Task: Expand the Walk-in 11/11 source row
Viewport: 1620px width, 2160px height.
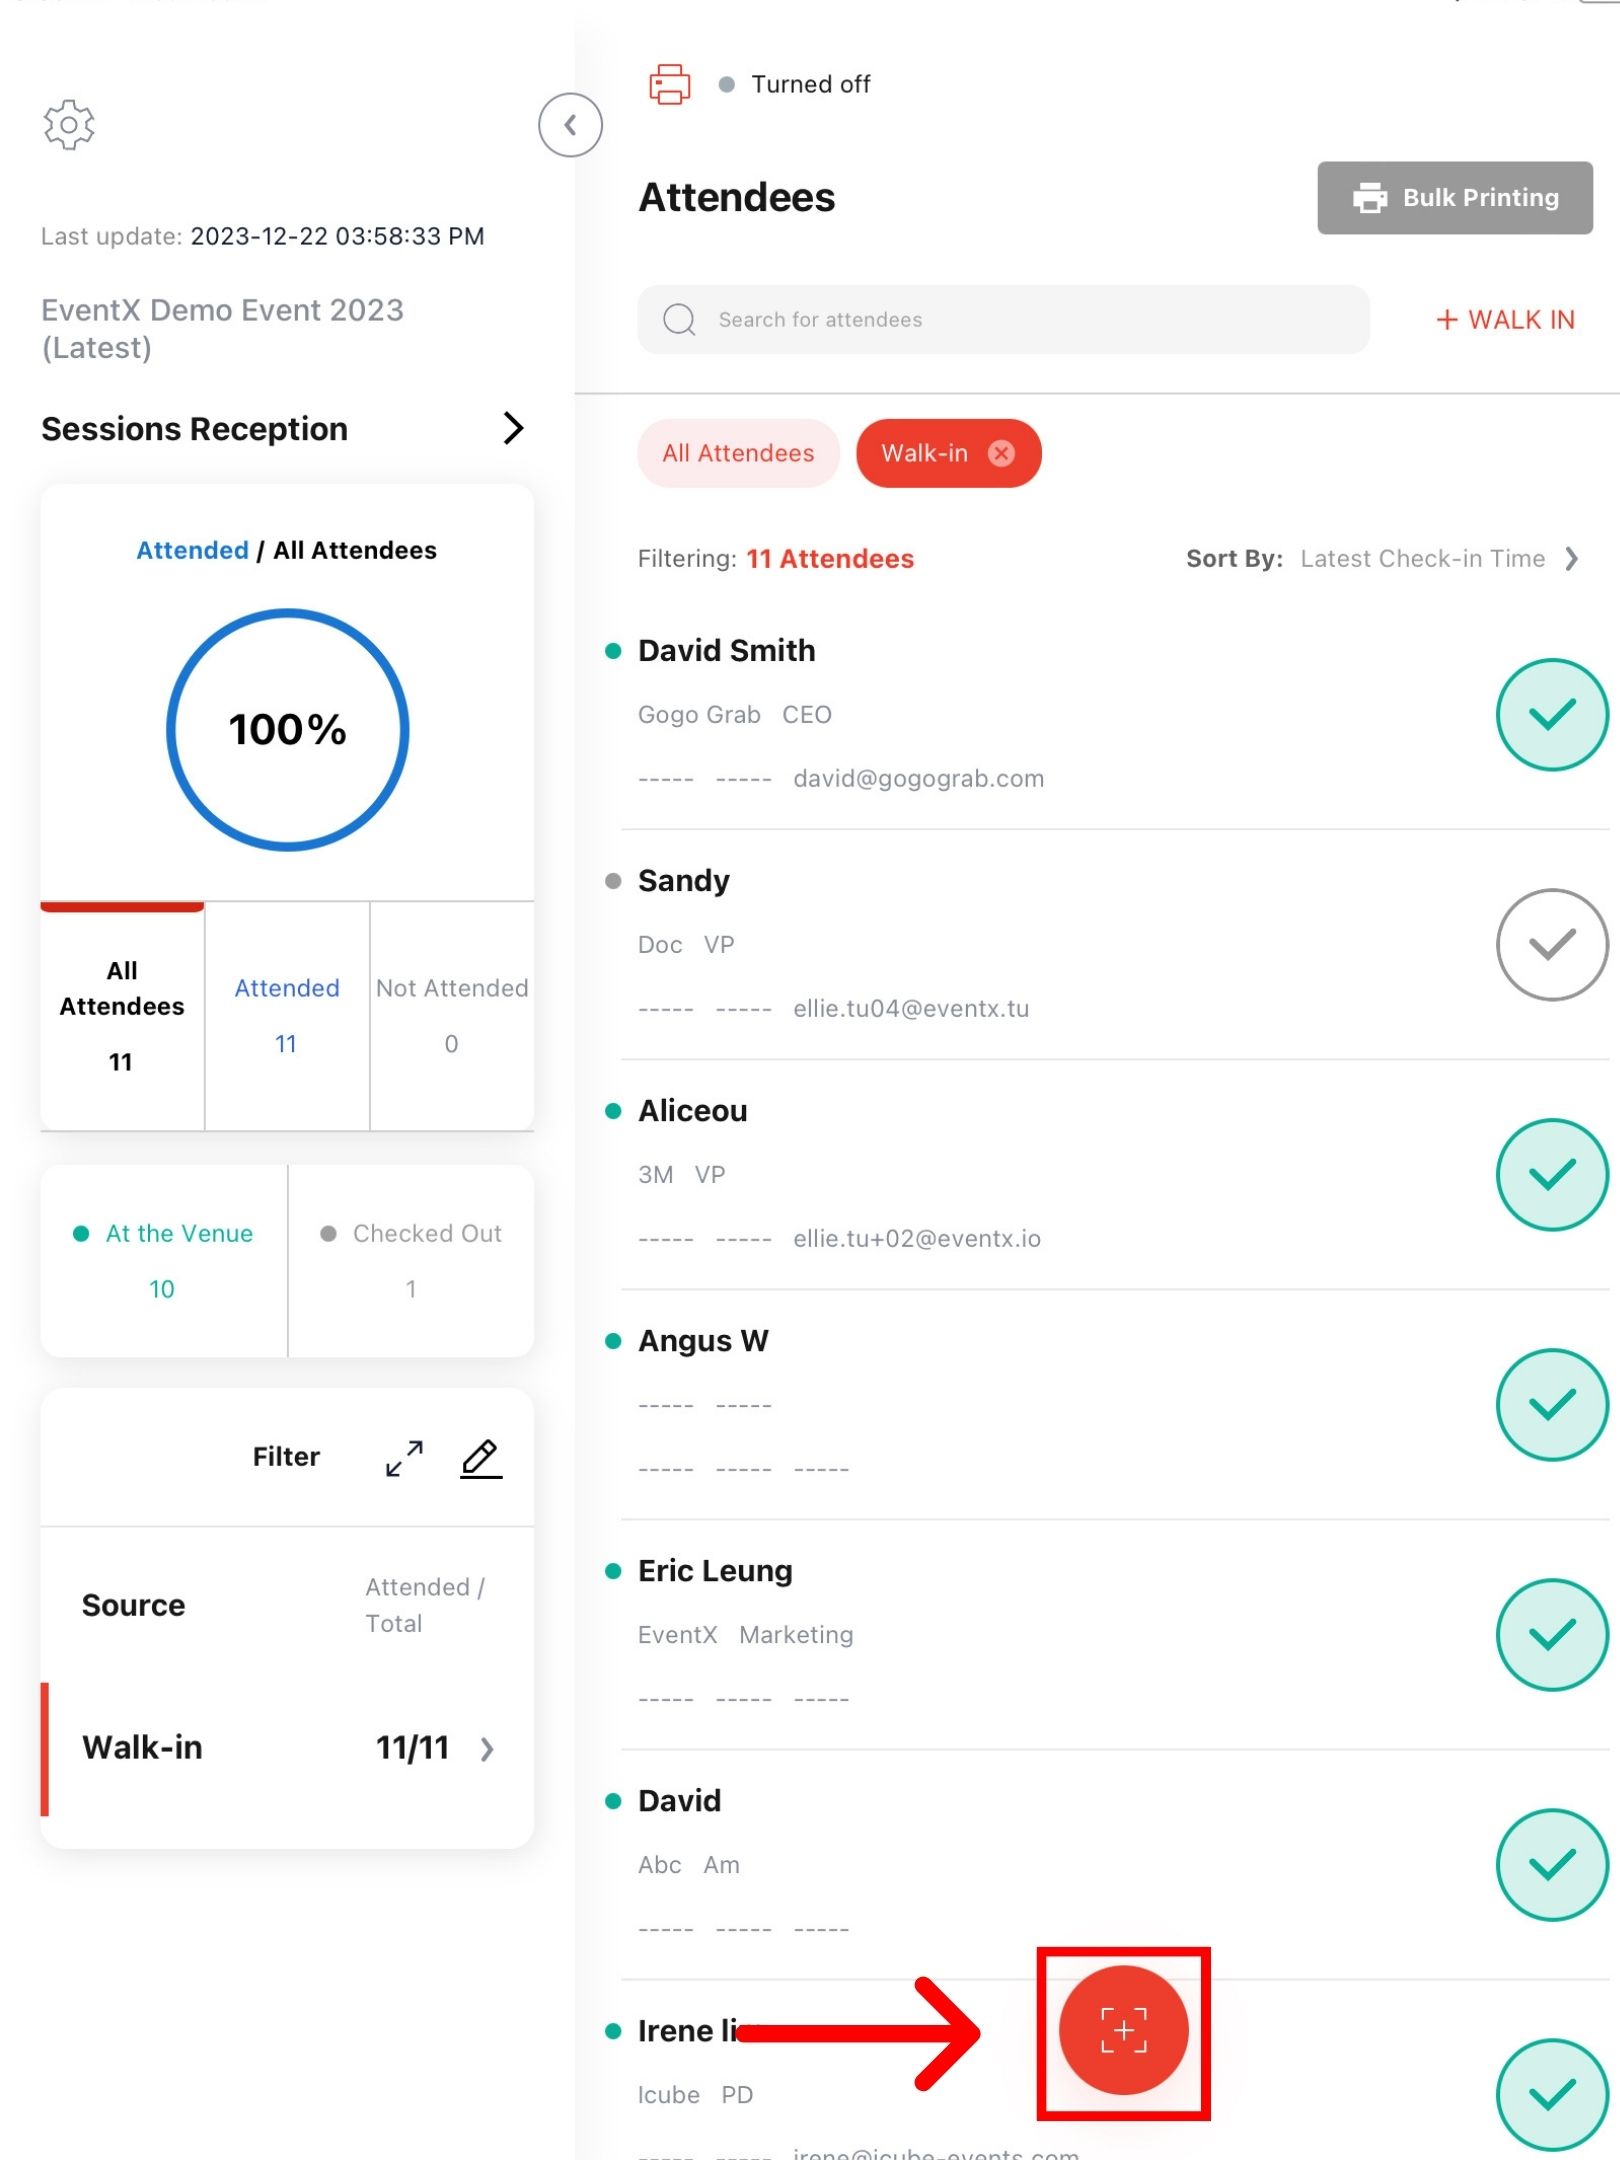Action: (287, 1747)
